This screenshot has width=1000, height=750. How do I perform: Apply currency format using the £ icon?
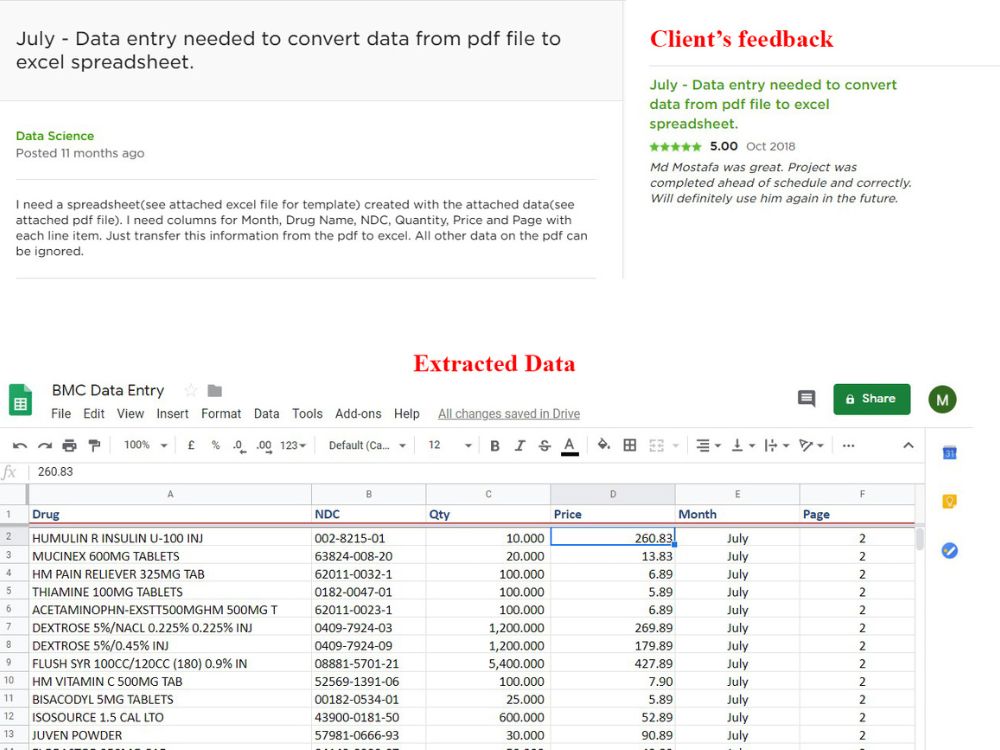(190, 445)
